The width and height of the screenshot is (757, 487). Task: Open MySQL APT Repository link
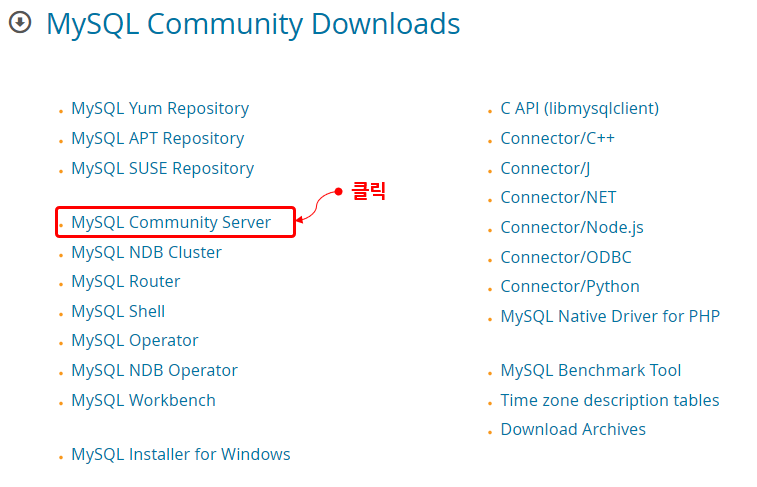pos(157,139)
